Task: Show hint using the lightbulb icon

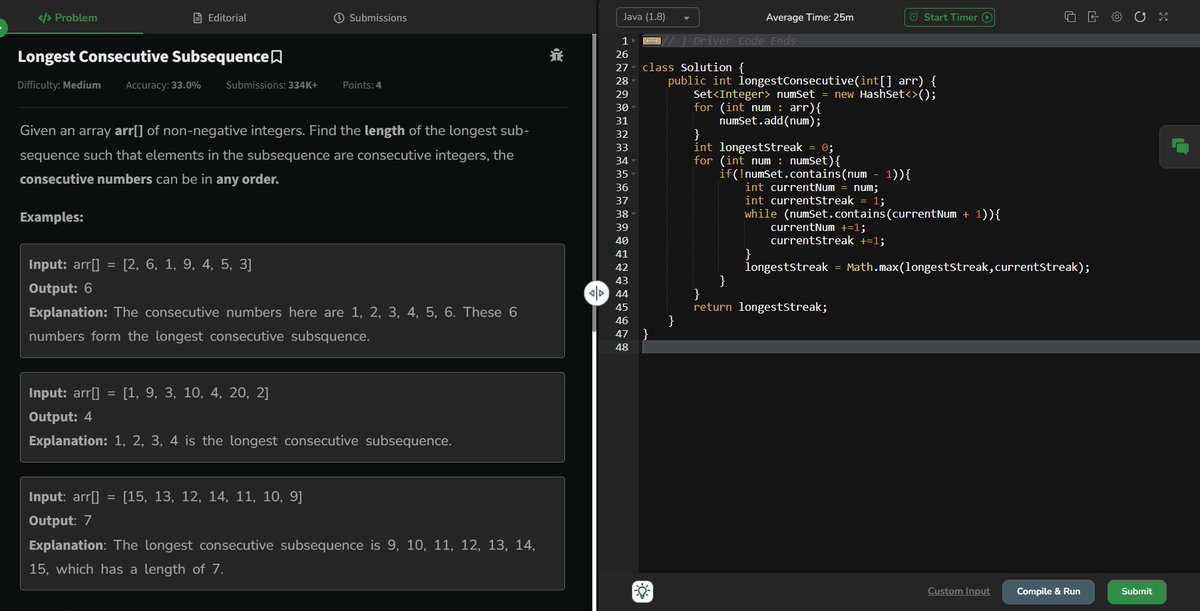Action: (643, 591)
